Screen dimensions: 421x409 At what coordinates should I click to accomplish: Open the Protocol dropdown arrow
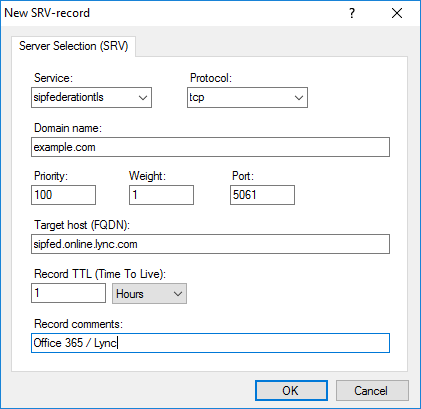[299, 98]
